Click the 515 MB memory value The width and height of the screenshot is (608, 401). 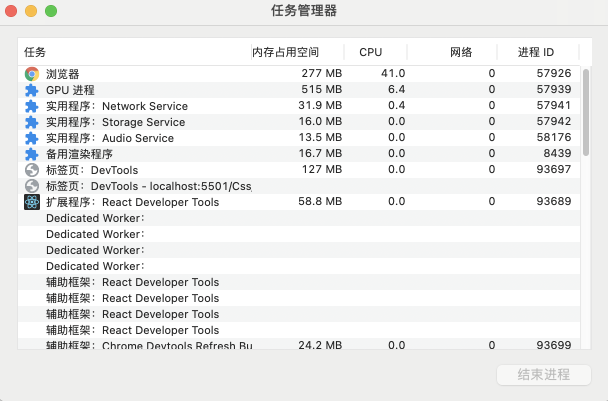coord(321,90)
